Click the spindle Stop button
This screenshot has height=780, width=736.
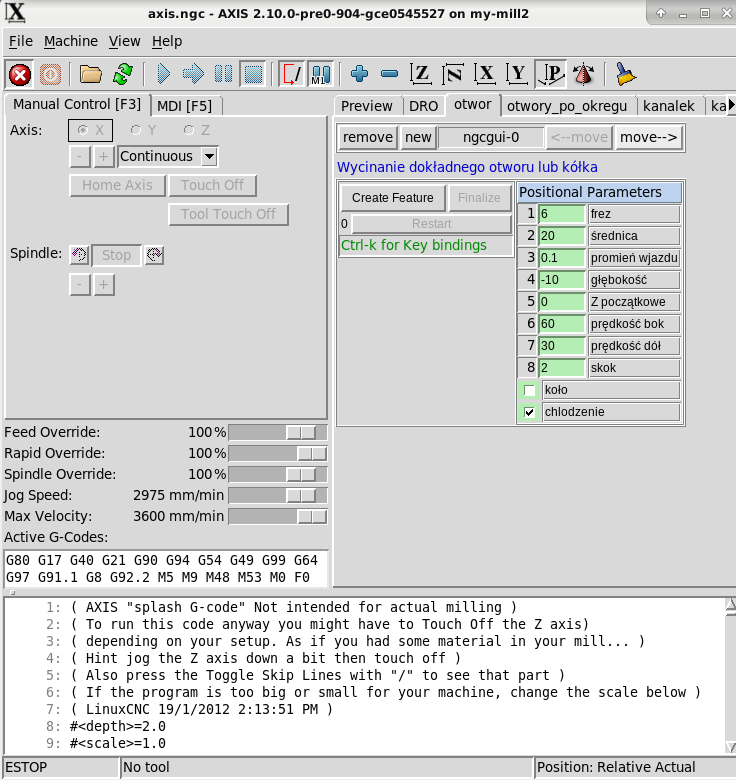(x=116, y=255)
